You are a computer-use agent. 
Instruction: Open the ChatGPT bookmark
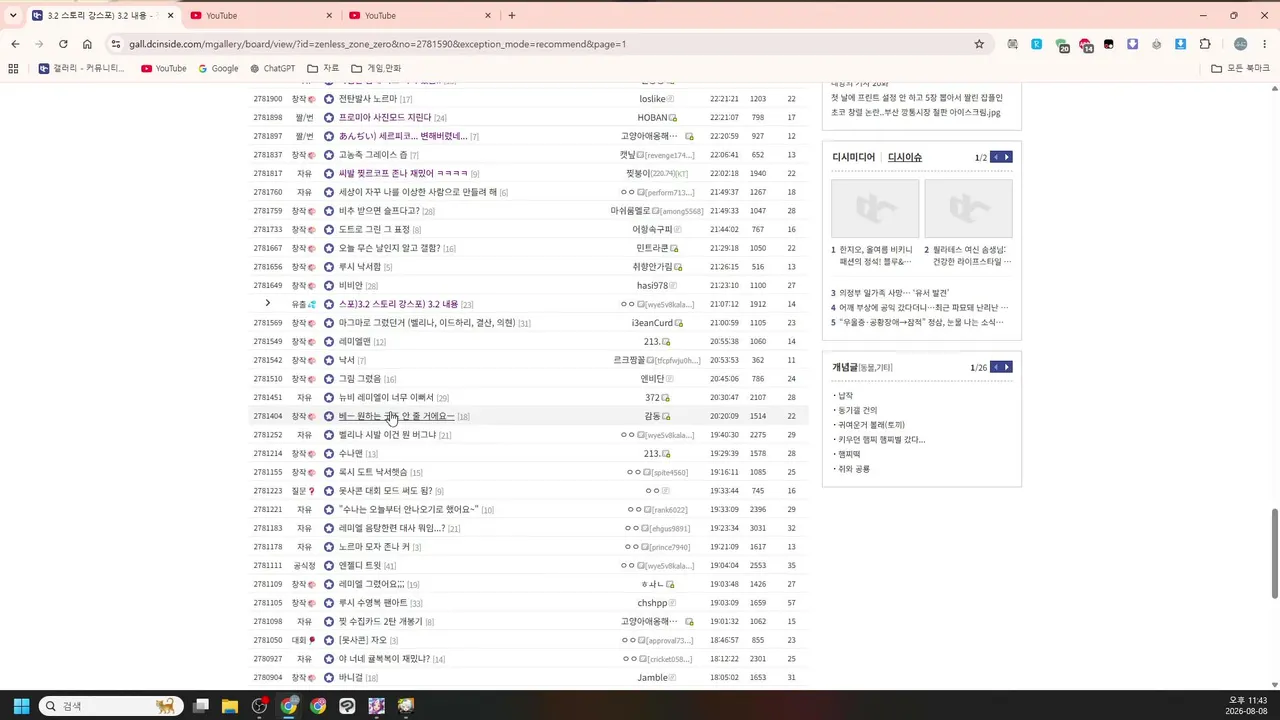[273, 68]
